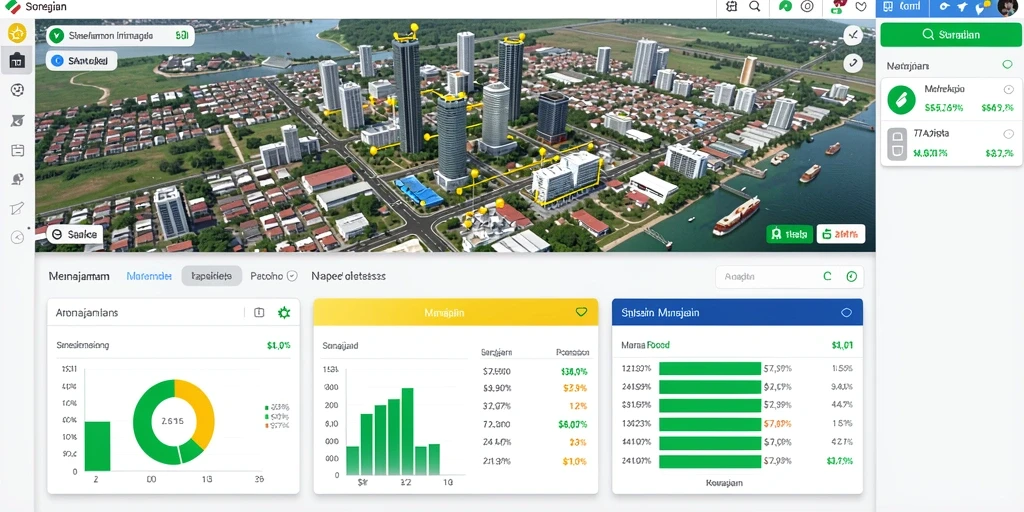Screen dimensions: 1024x512
Task: Select the green check map chip
Action: point(120,36)
